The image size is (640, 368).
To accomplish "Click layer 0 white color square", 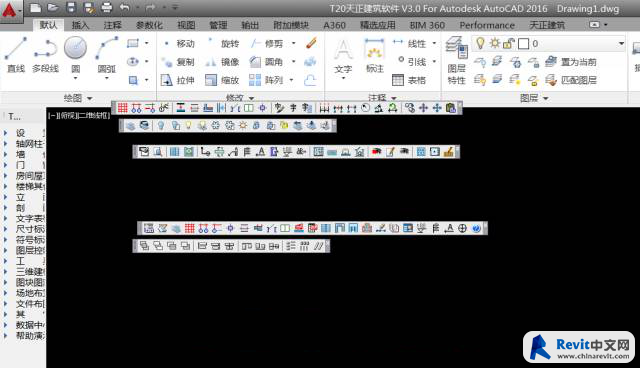I will click(x=523, y=44).
